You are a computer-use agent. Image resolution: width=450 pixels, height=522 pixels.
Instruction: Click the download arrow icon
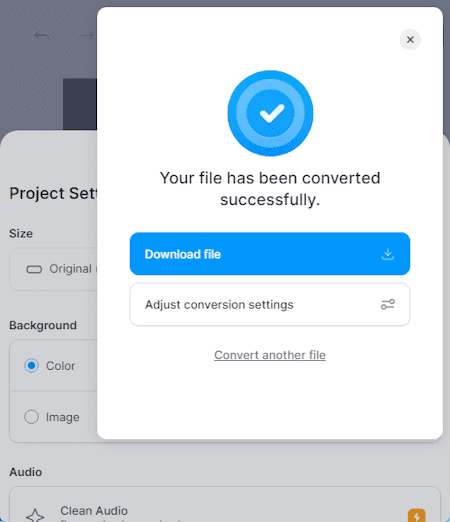pos(388,254)
